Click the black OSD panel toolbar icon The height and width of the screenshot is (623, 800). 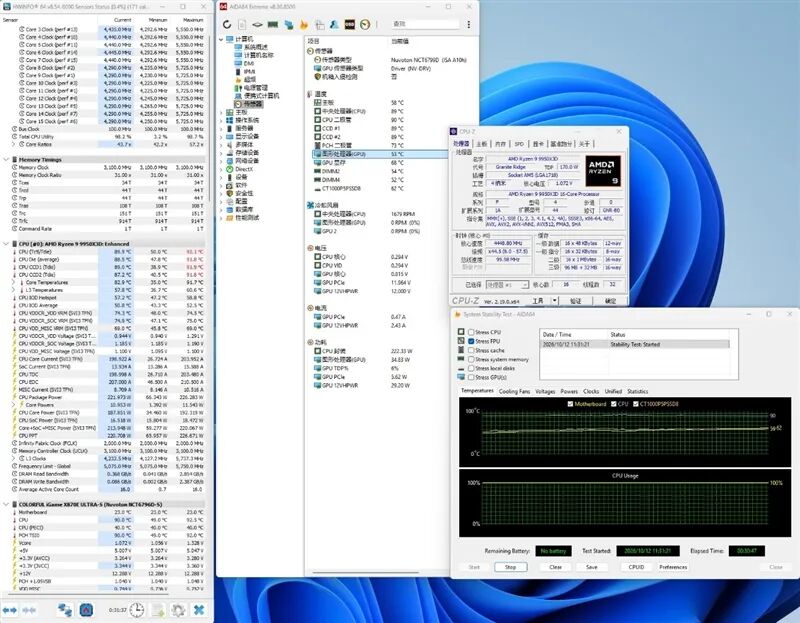(349, 24)
